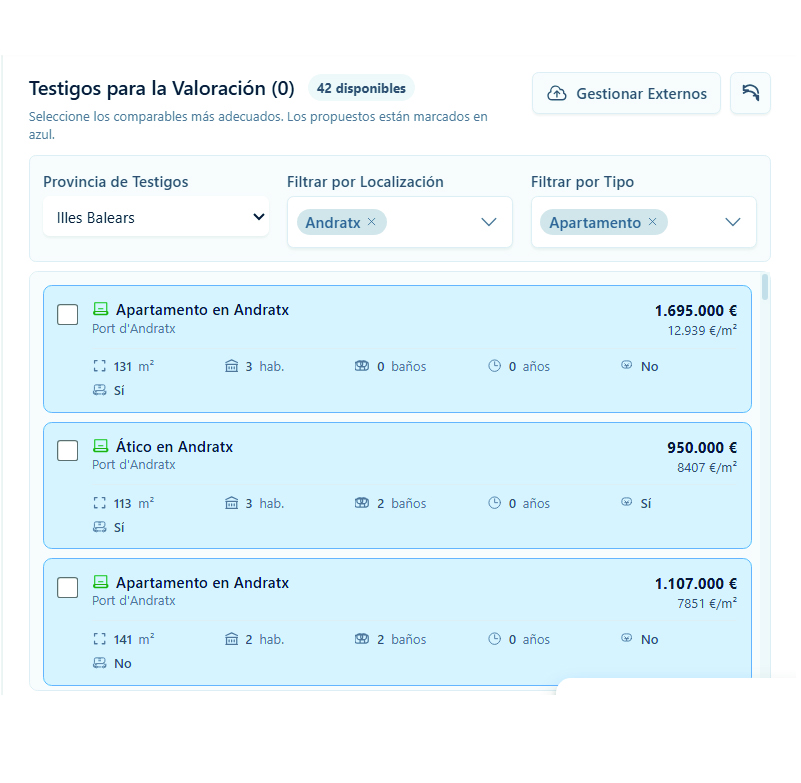Click the Gestionar Externos button
This screenshot has width=801, height=783.
626,94
